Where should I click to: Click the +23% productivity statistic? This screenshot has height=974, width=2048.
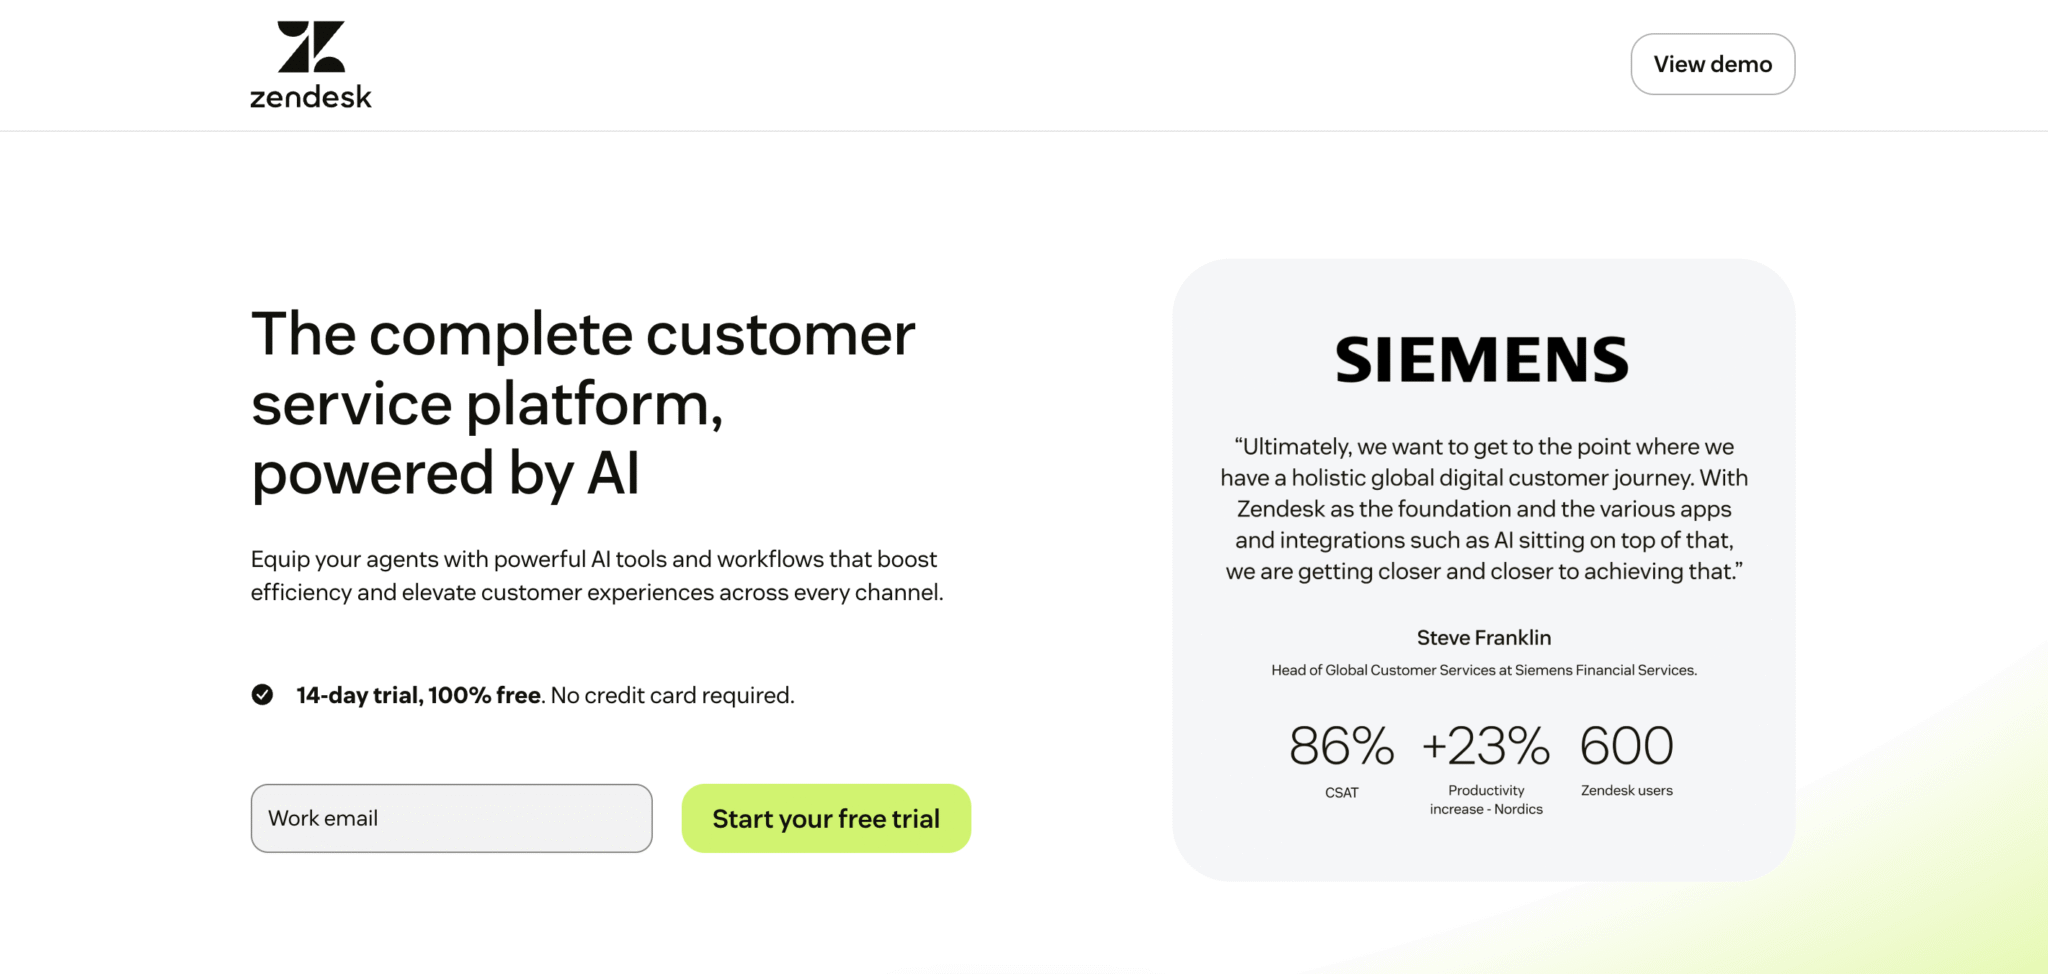point(1486,745)
